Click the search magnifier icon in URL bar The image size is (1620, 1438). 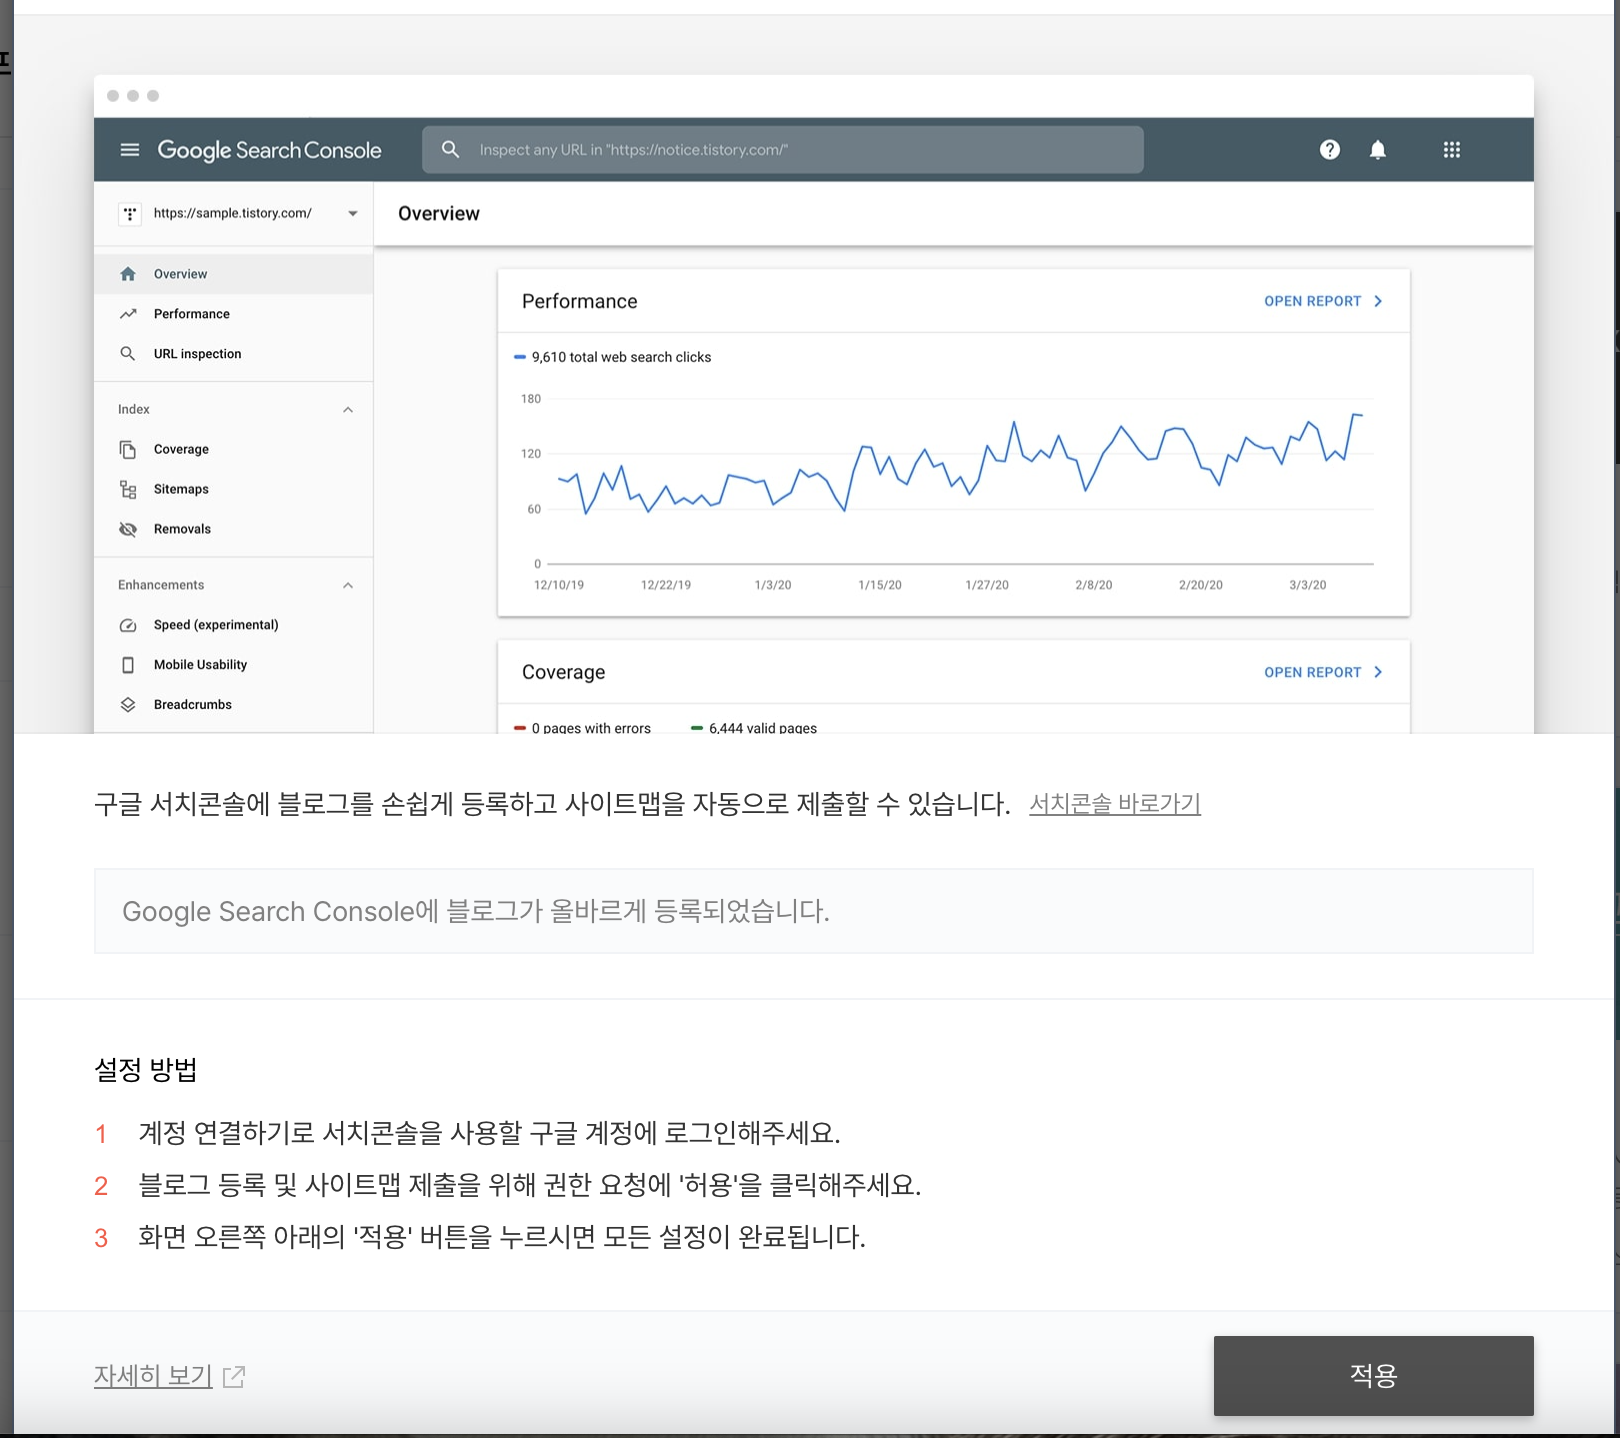click(450, 149)
